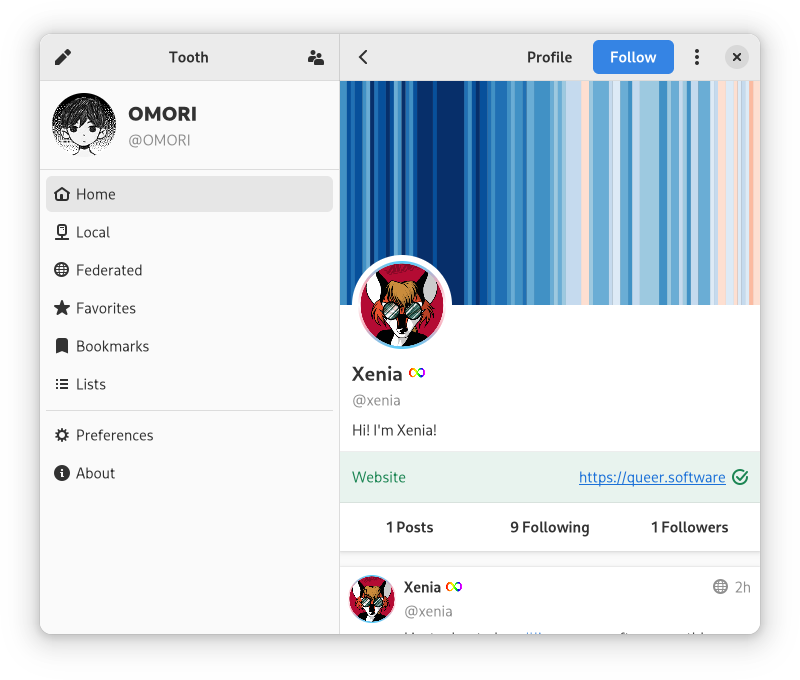Viewport: 800px width, 680px height.
Task: Show the 1 Posts tab
Action: pyautogui.click(x=410, y=527)
